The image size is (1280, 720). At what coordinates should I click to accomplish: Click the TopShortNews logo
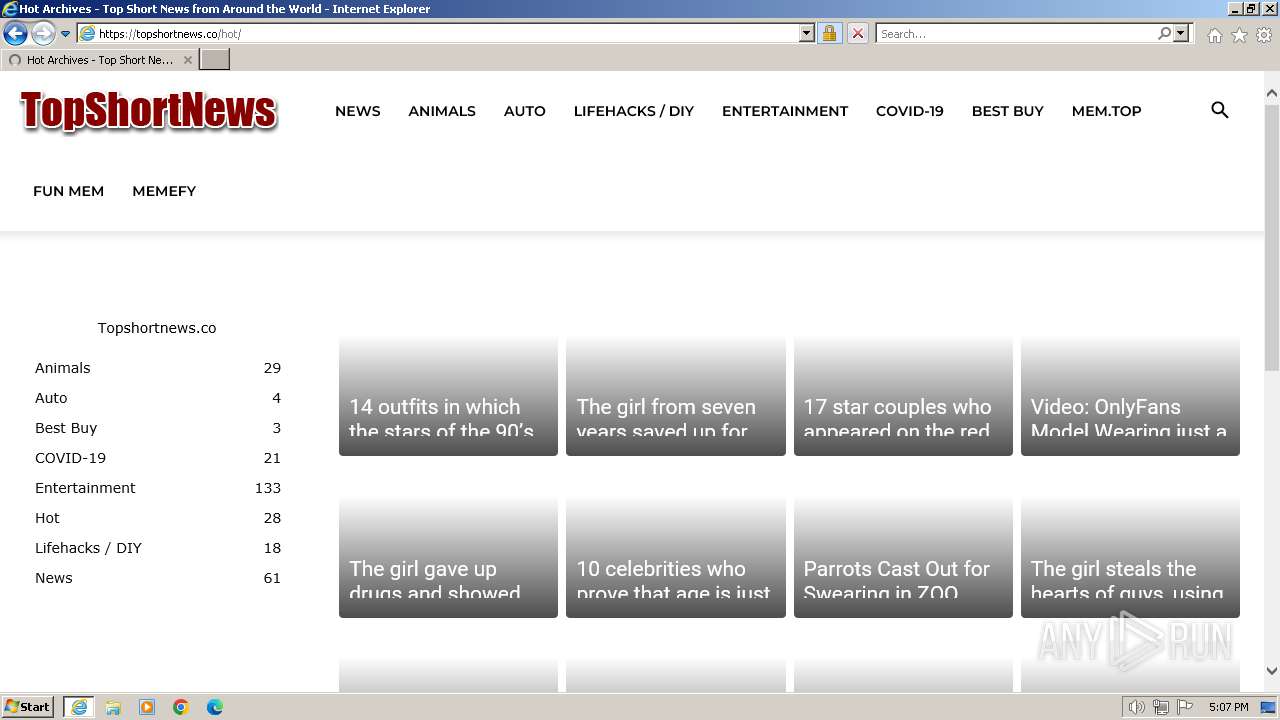coord(148,111)
